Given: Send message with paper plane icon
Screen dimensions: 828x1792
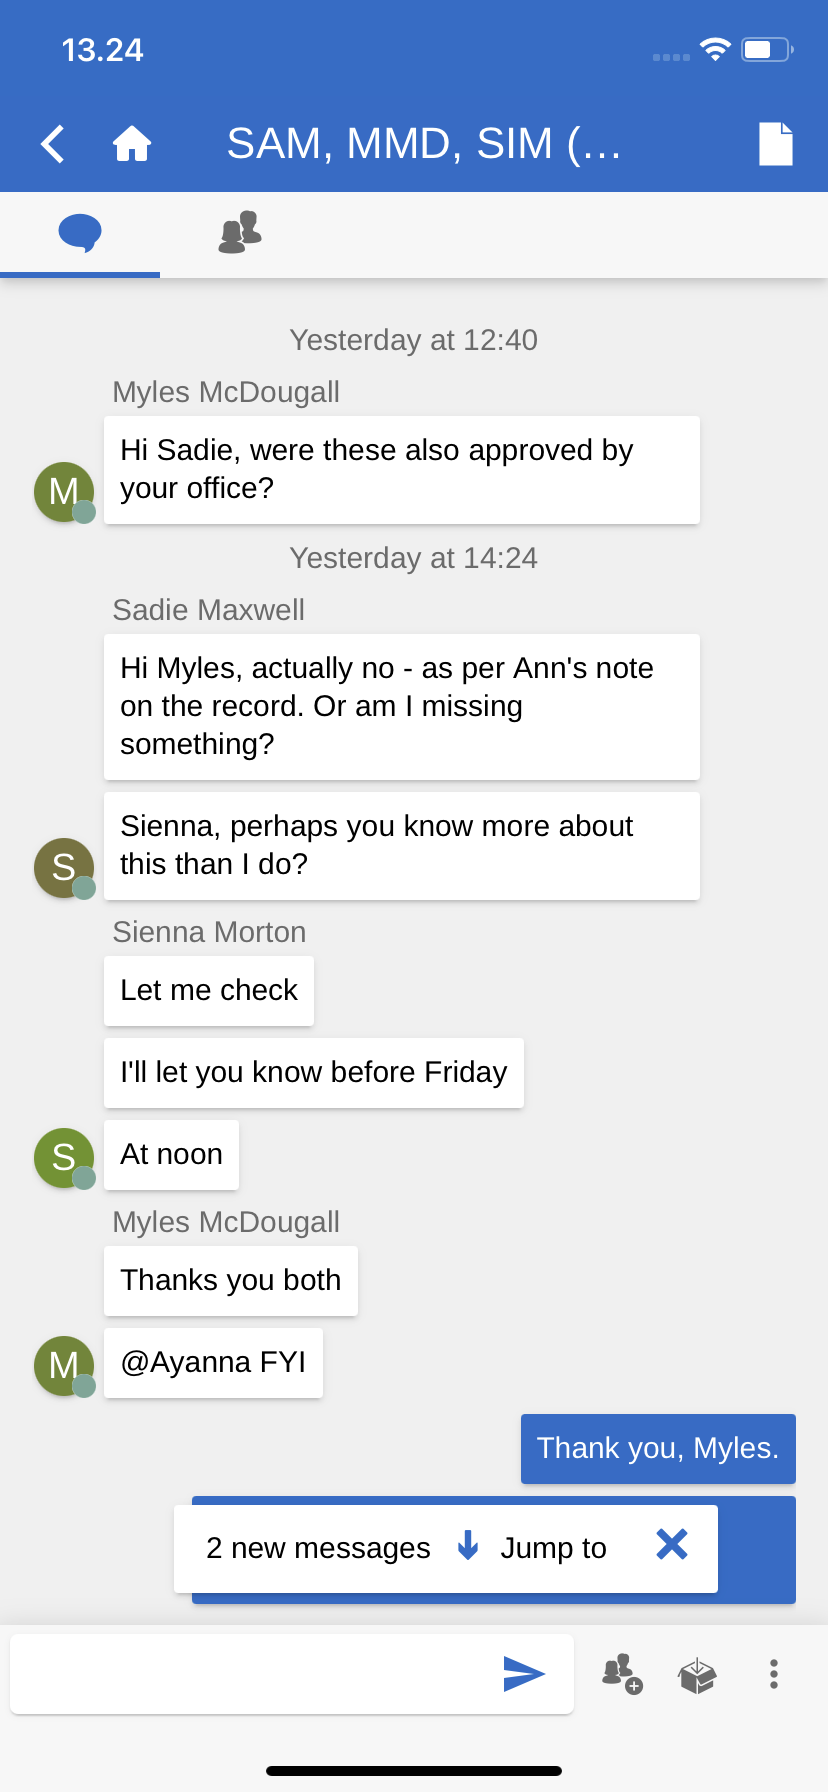Looking at the screenshot, I should tap(523, 1674).
